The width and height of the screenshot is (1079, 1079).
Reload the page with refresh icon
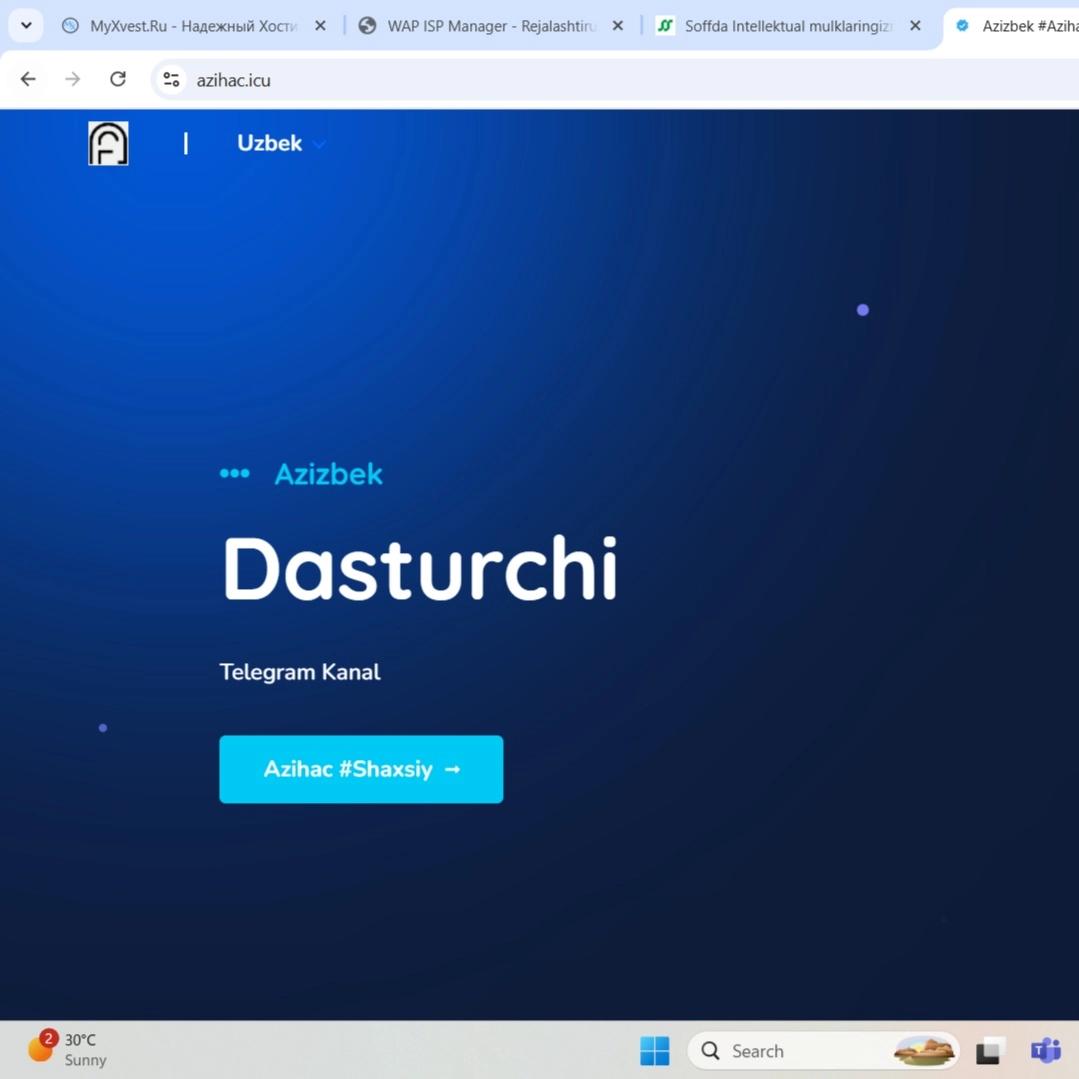(118, 79)
